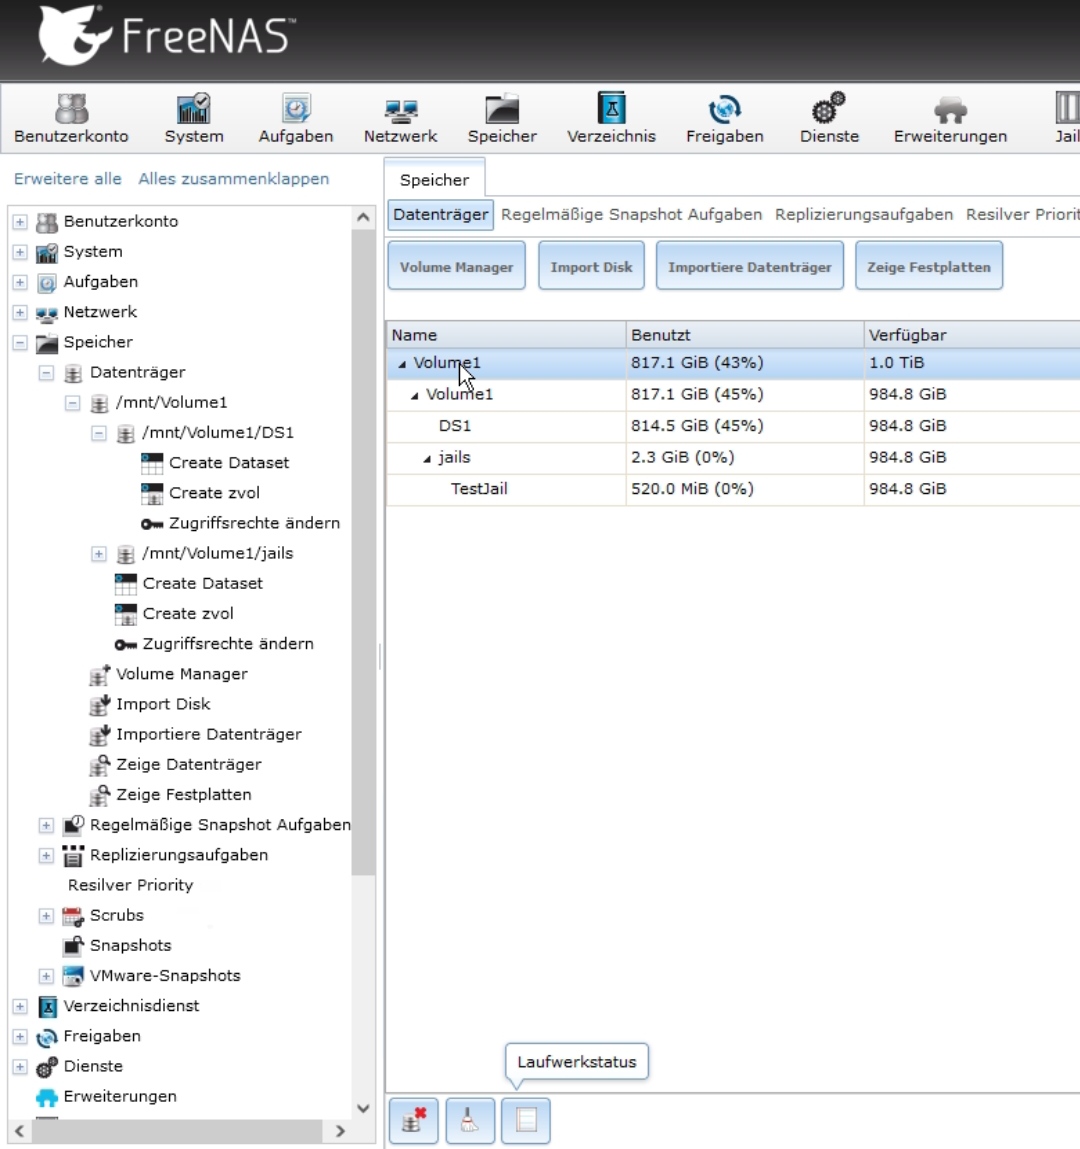
Task: Collapse the top Volume1 table row
Action: coord(402,364)
